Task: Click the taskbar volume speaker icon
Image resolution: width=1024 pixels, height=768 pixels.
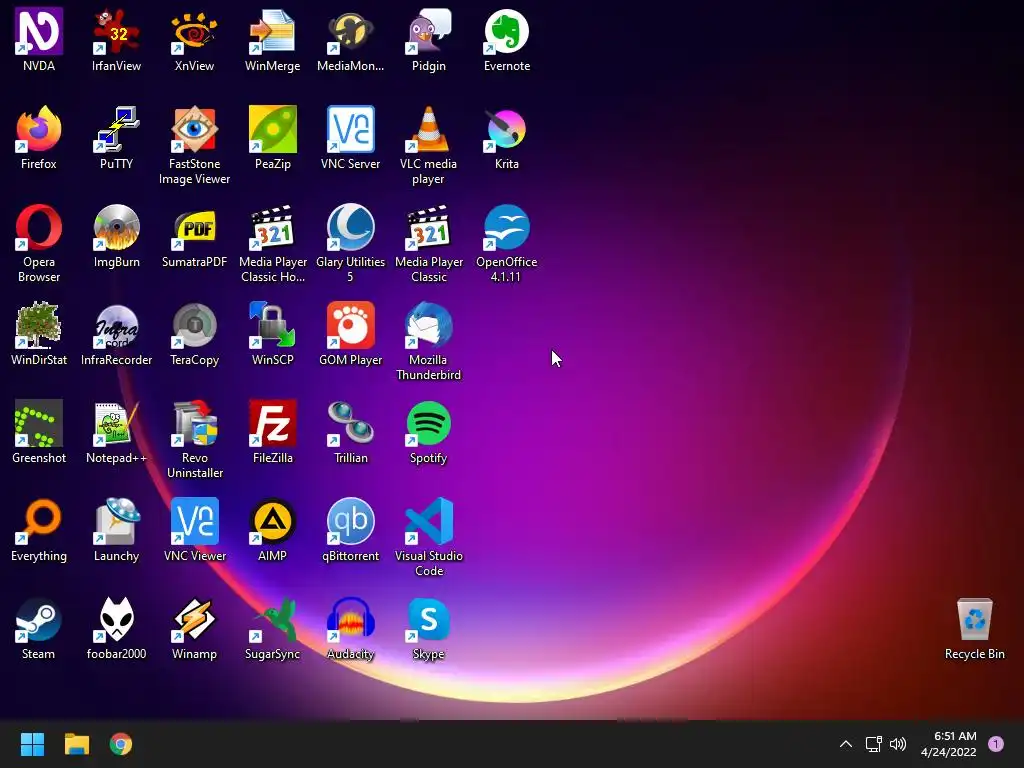Action: coord(899,744)
